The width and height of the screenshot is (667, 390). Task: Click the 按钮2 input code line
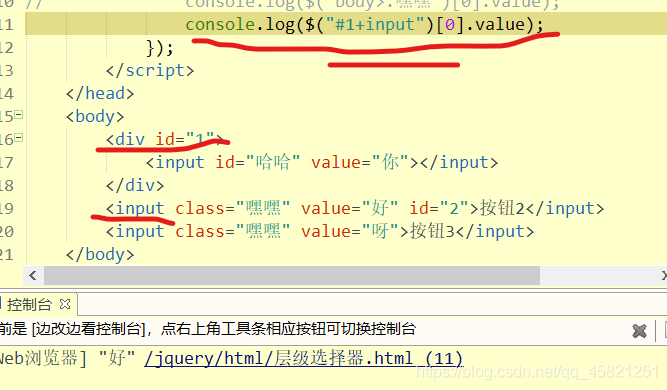pos(355,208)
